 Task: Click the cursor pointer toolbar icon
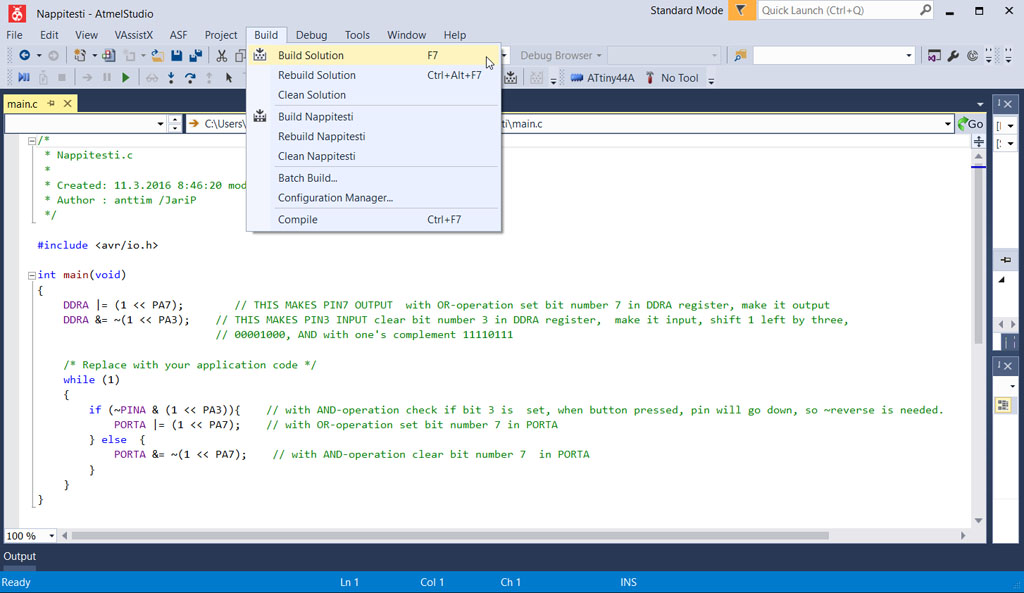click(x=229, y=78)
